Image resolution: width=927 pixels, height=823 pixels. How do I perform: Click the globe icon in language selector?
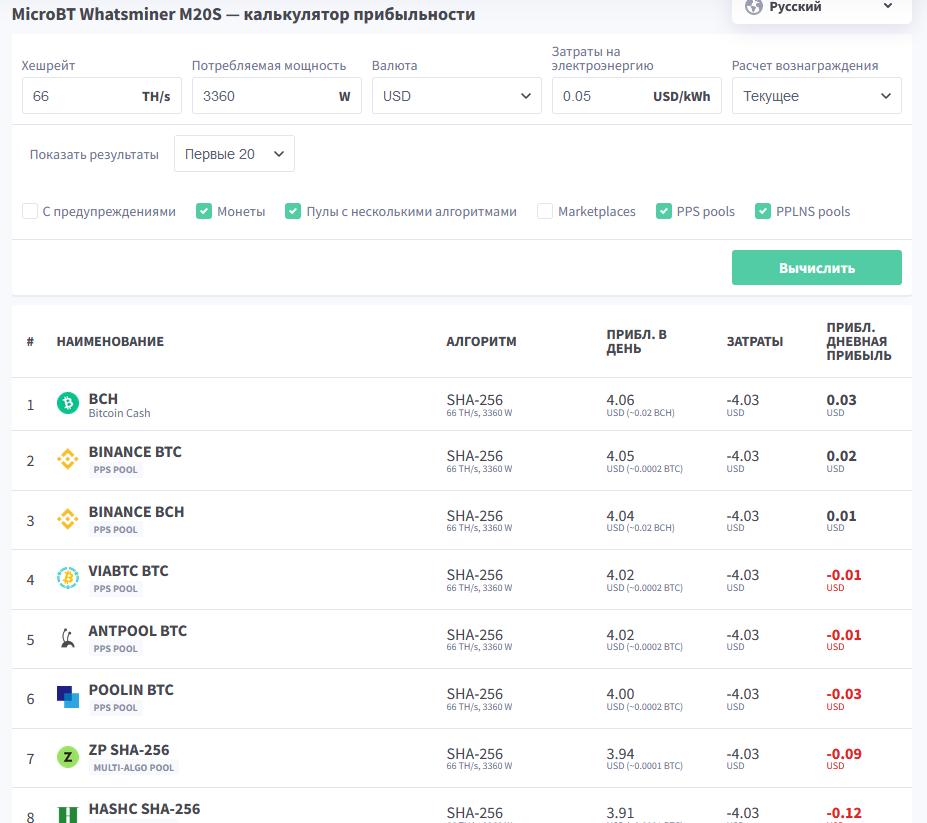click(753, 7)
